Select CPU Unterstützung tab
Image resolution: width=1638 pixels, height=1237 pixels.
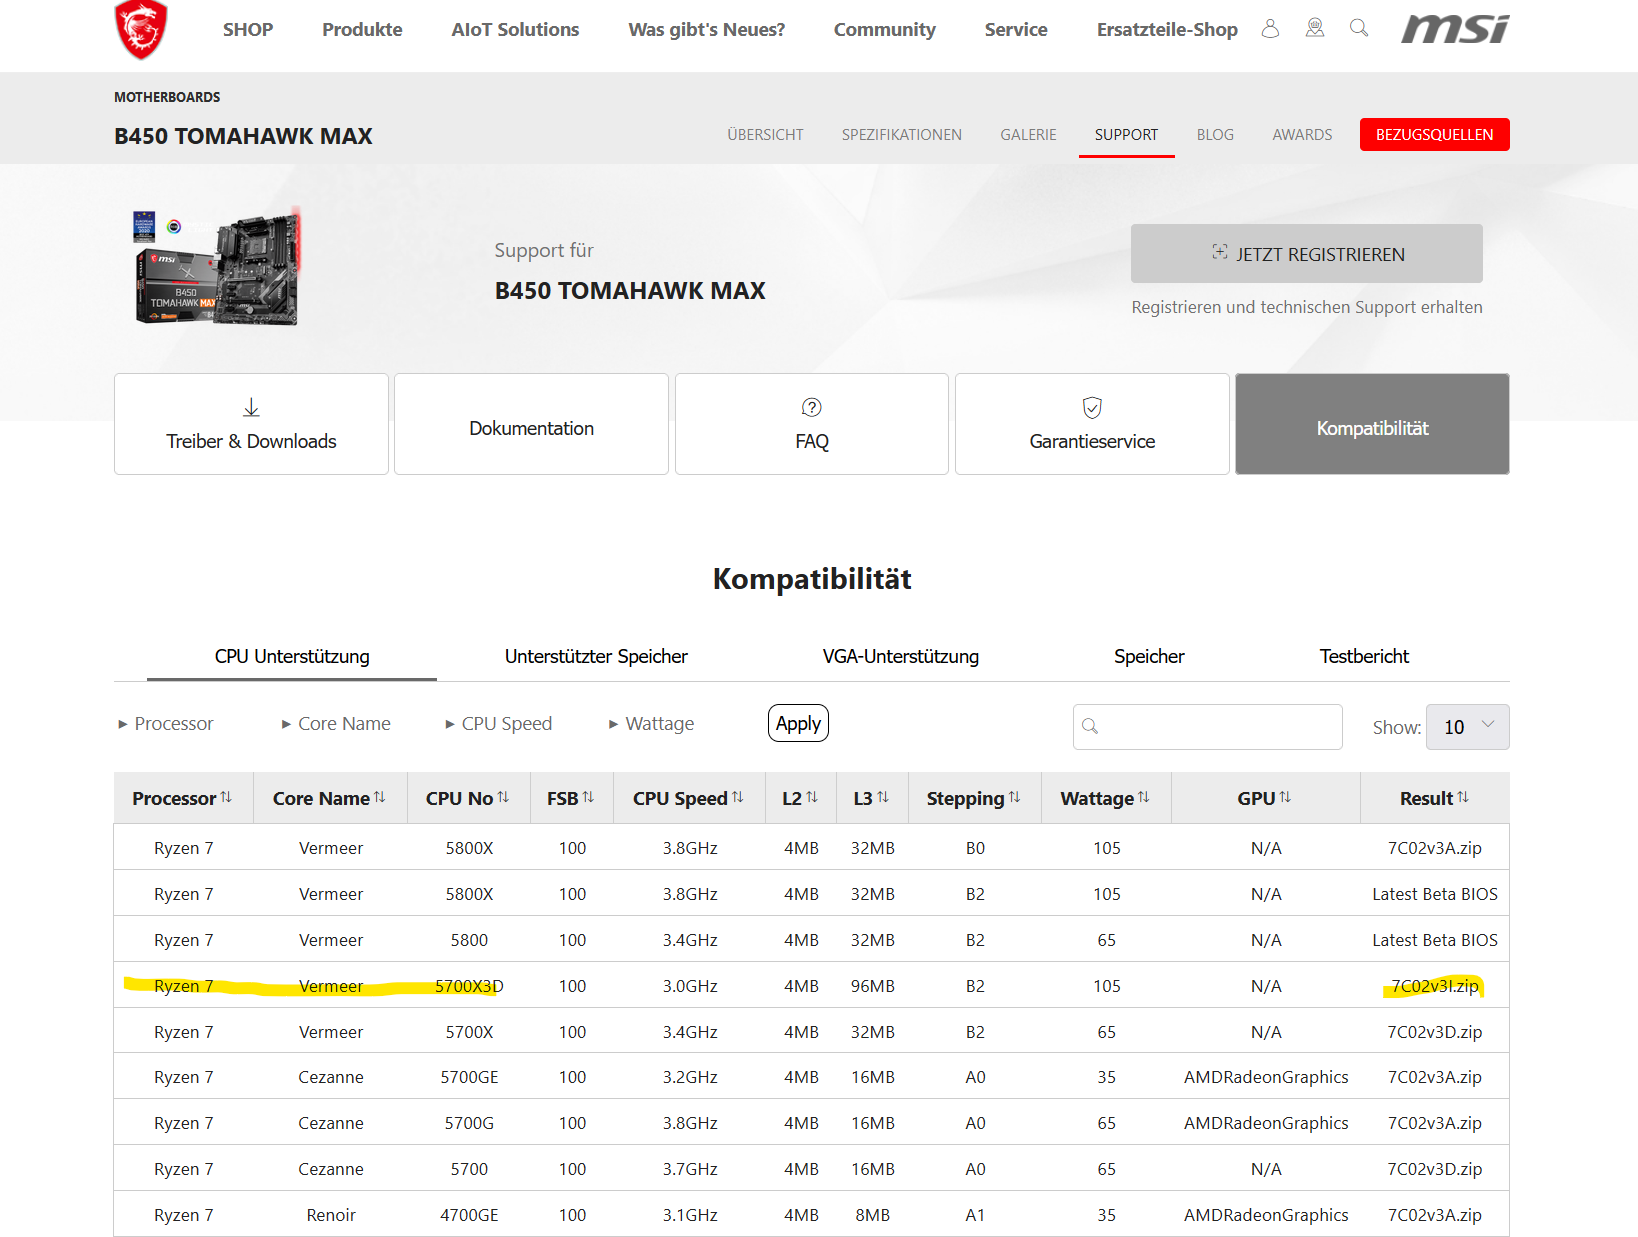292,657
